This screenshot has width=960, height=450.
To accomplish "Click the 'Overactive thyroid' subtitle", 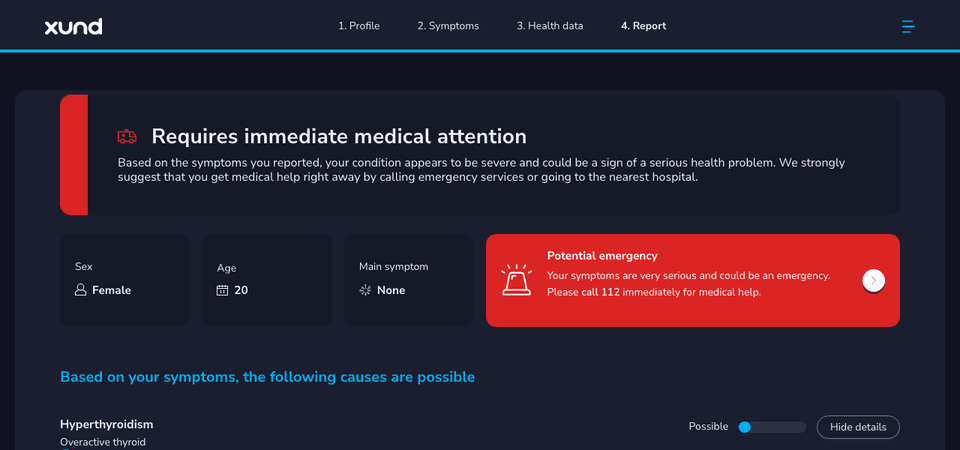I will 103,442.
